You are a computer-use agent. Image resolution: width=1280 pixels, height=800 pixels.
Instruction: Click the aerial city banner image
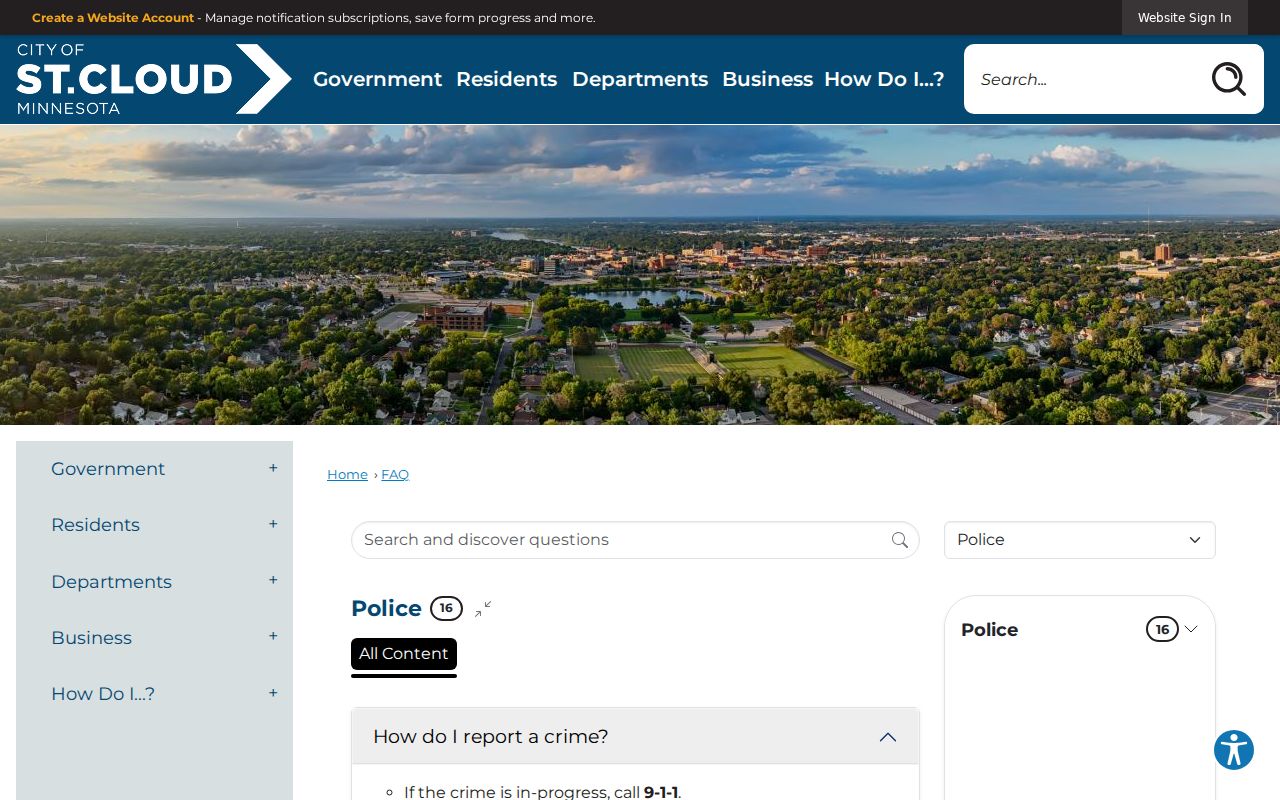coord(640,275)
